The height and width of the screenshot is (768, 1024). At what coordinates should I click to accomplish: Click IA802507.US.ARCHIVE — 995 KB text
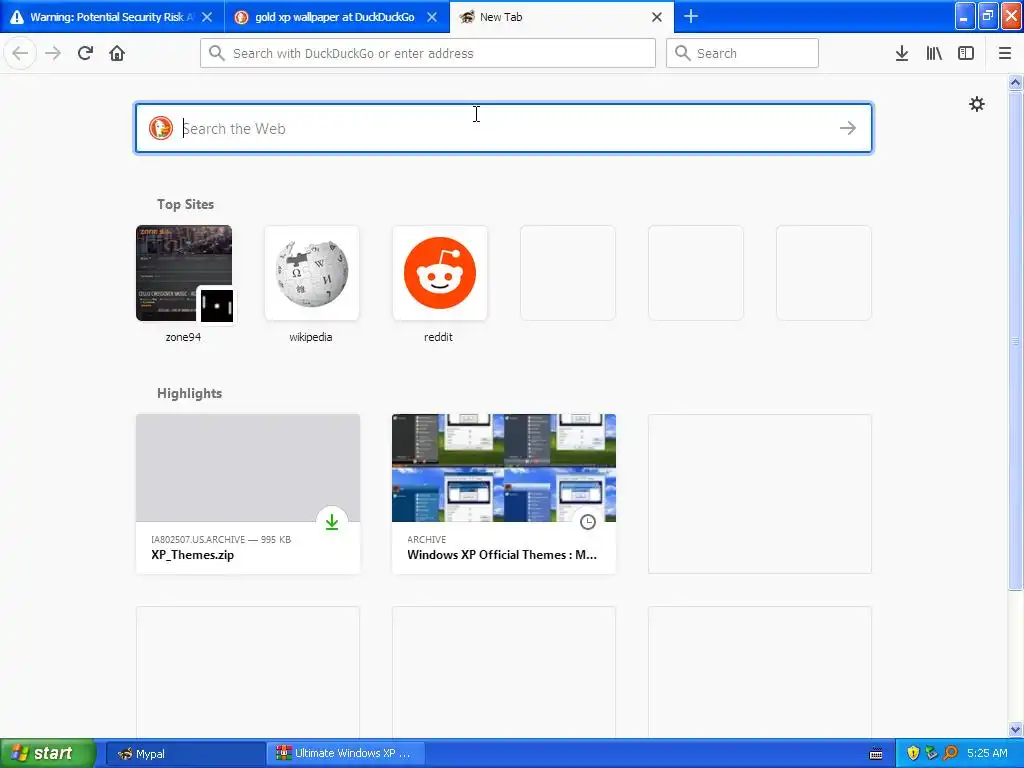(x=221, y=539)
